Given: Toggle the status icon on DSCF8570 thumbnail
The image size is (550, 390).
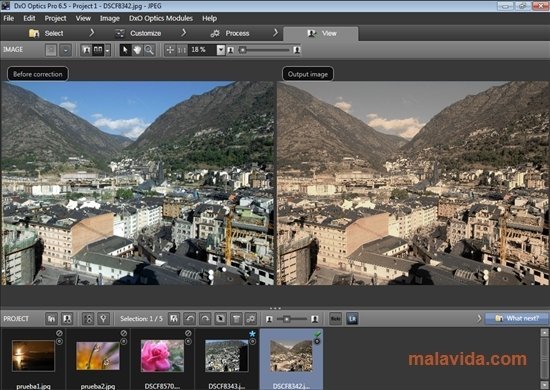Looking at the screenshot, I should (x=188, y=333).
